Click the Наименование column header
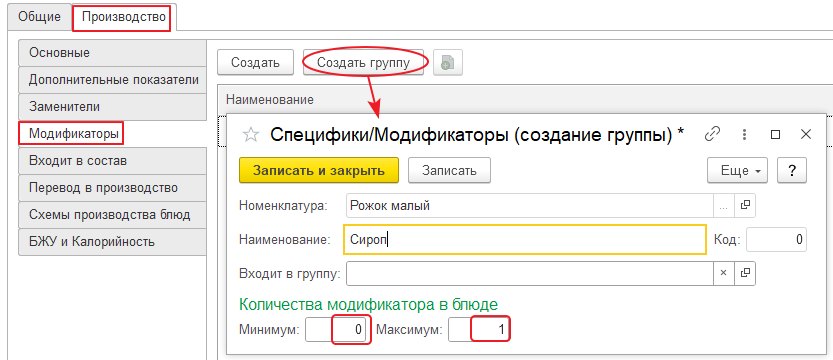Image resolution: width=833 pixels, height=360 pixels. tap(269, 99)
